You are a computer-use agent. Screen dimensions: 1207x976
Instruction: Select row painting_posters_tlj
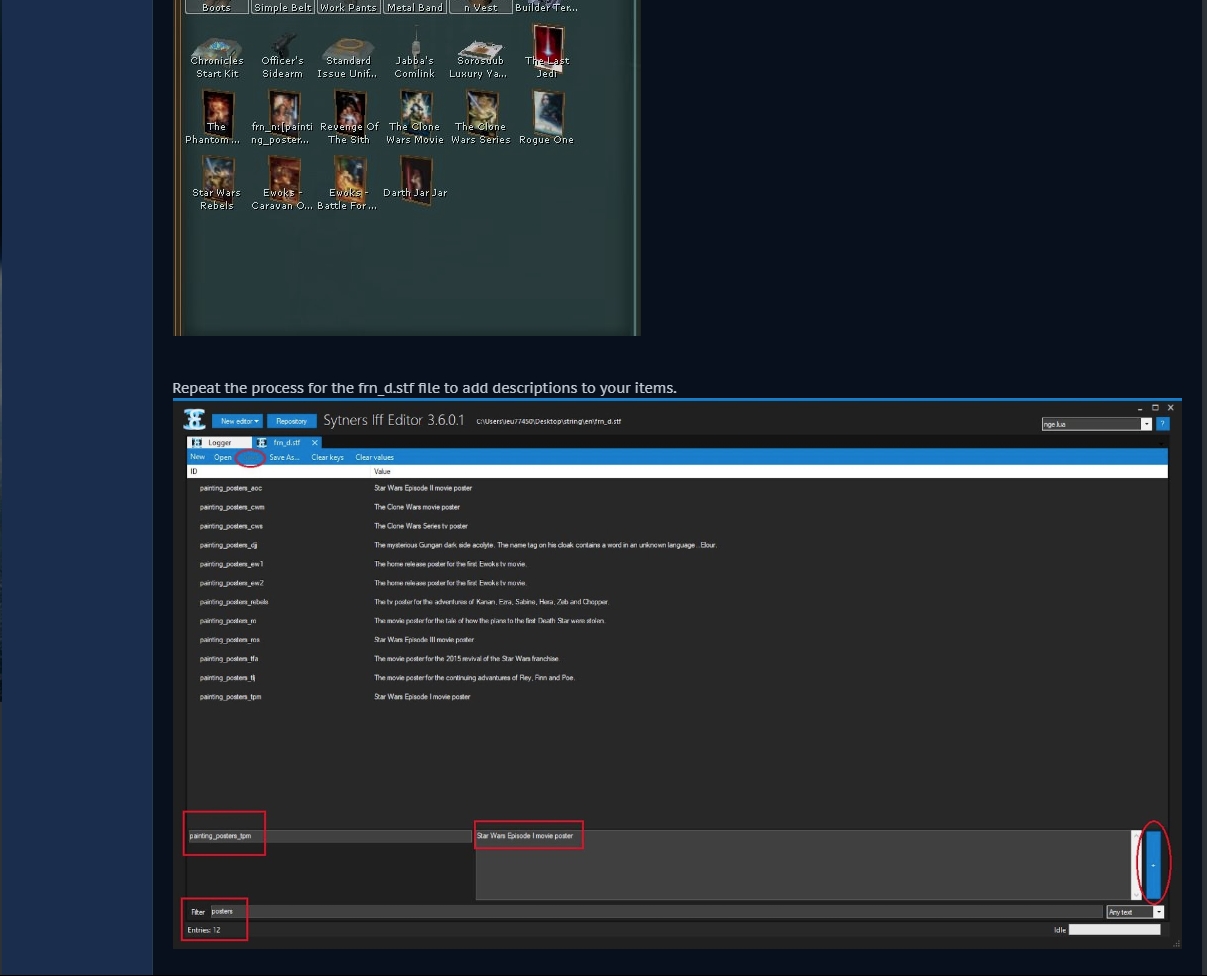(677, 678)
